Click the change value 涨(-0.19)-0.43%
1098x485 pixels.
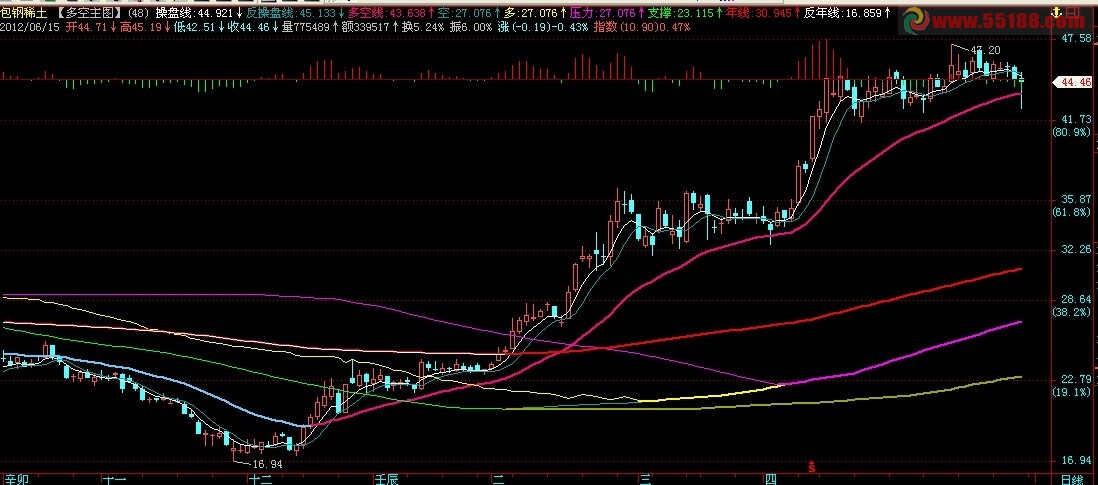point(543,27)
